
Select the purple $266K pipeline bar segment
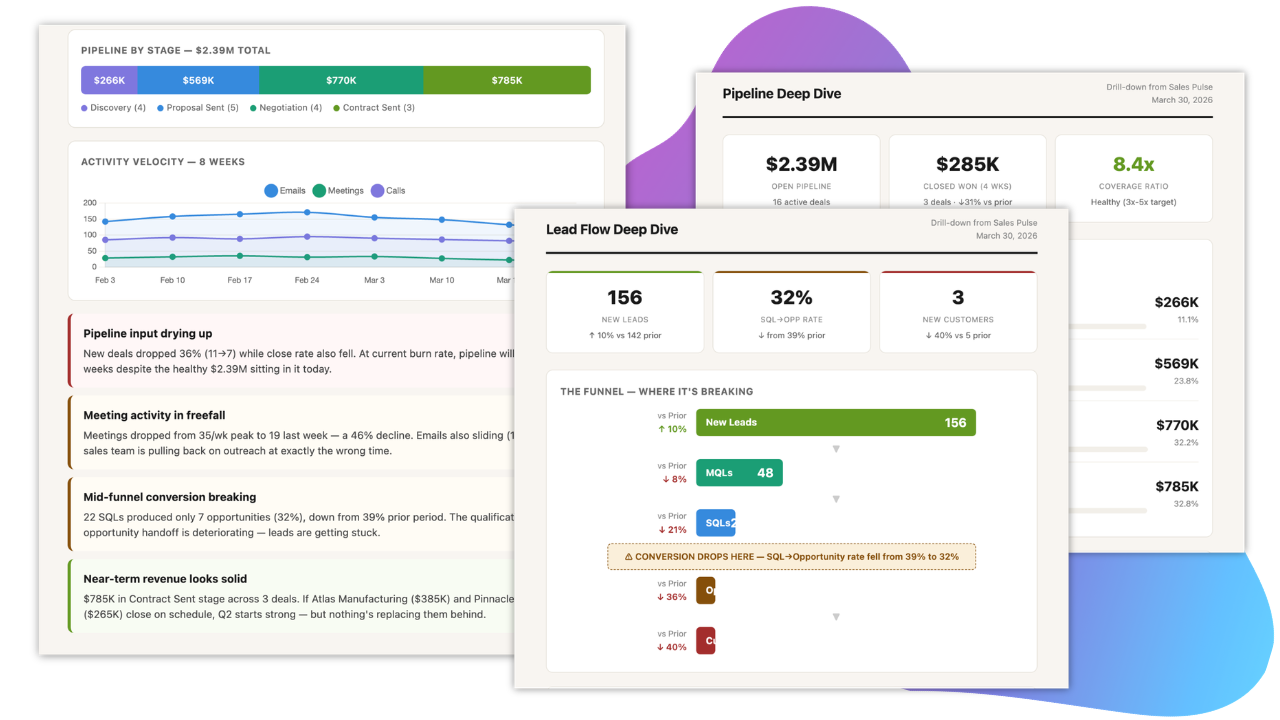click(x=109, y=81)
